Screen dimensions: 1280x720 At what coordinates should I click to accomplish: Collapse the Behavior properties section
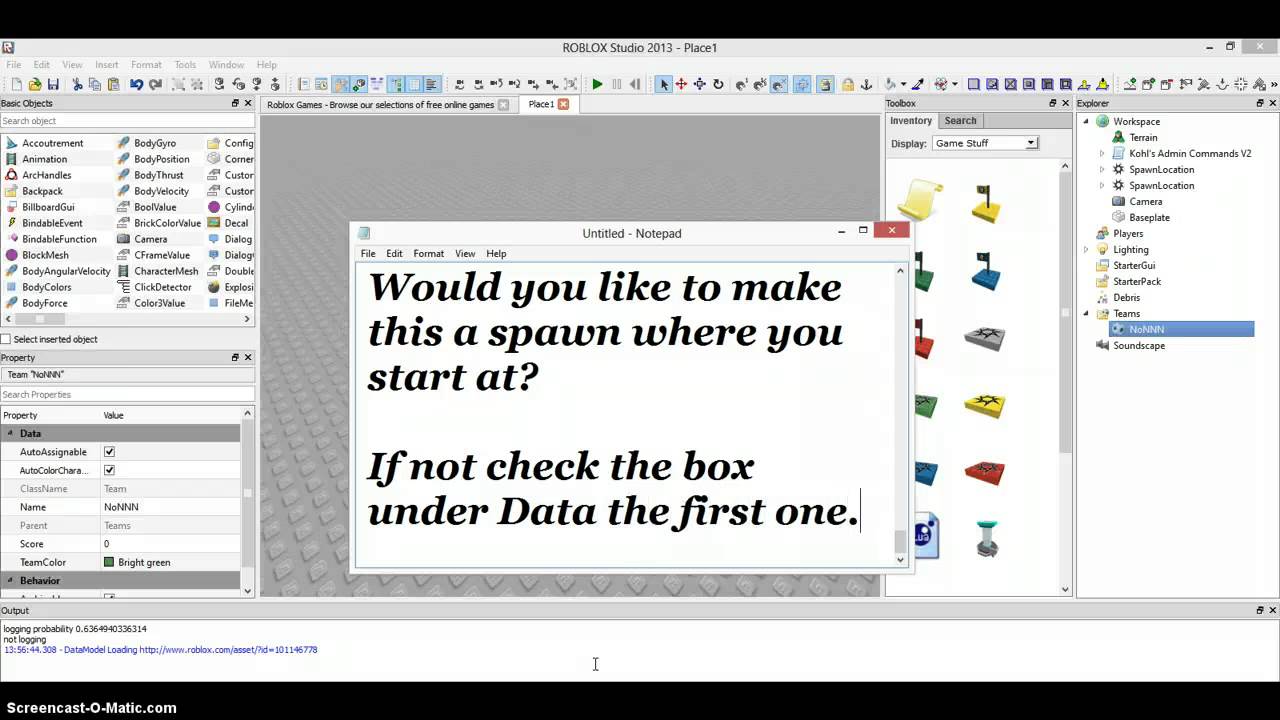11,580
